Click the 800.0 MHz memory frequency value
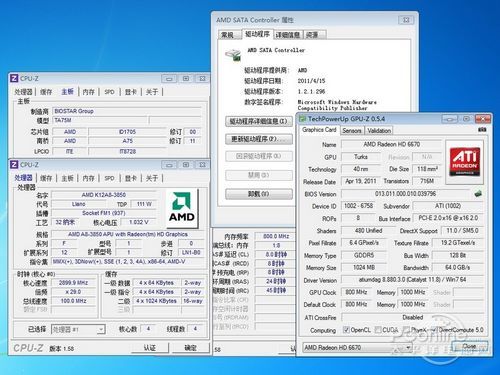 coord(276,236)
